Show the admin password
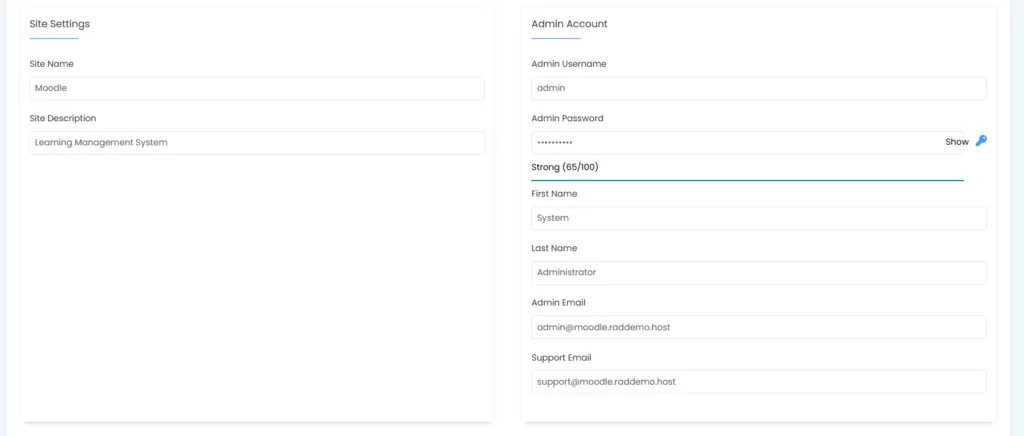This screenshot has width=1024, height=436. click(x=956, y=142)
